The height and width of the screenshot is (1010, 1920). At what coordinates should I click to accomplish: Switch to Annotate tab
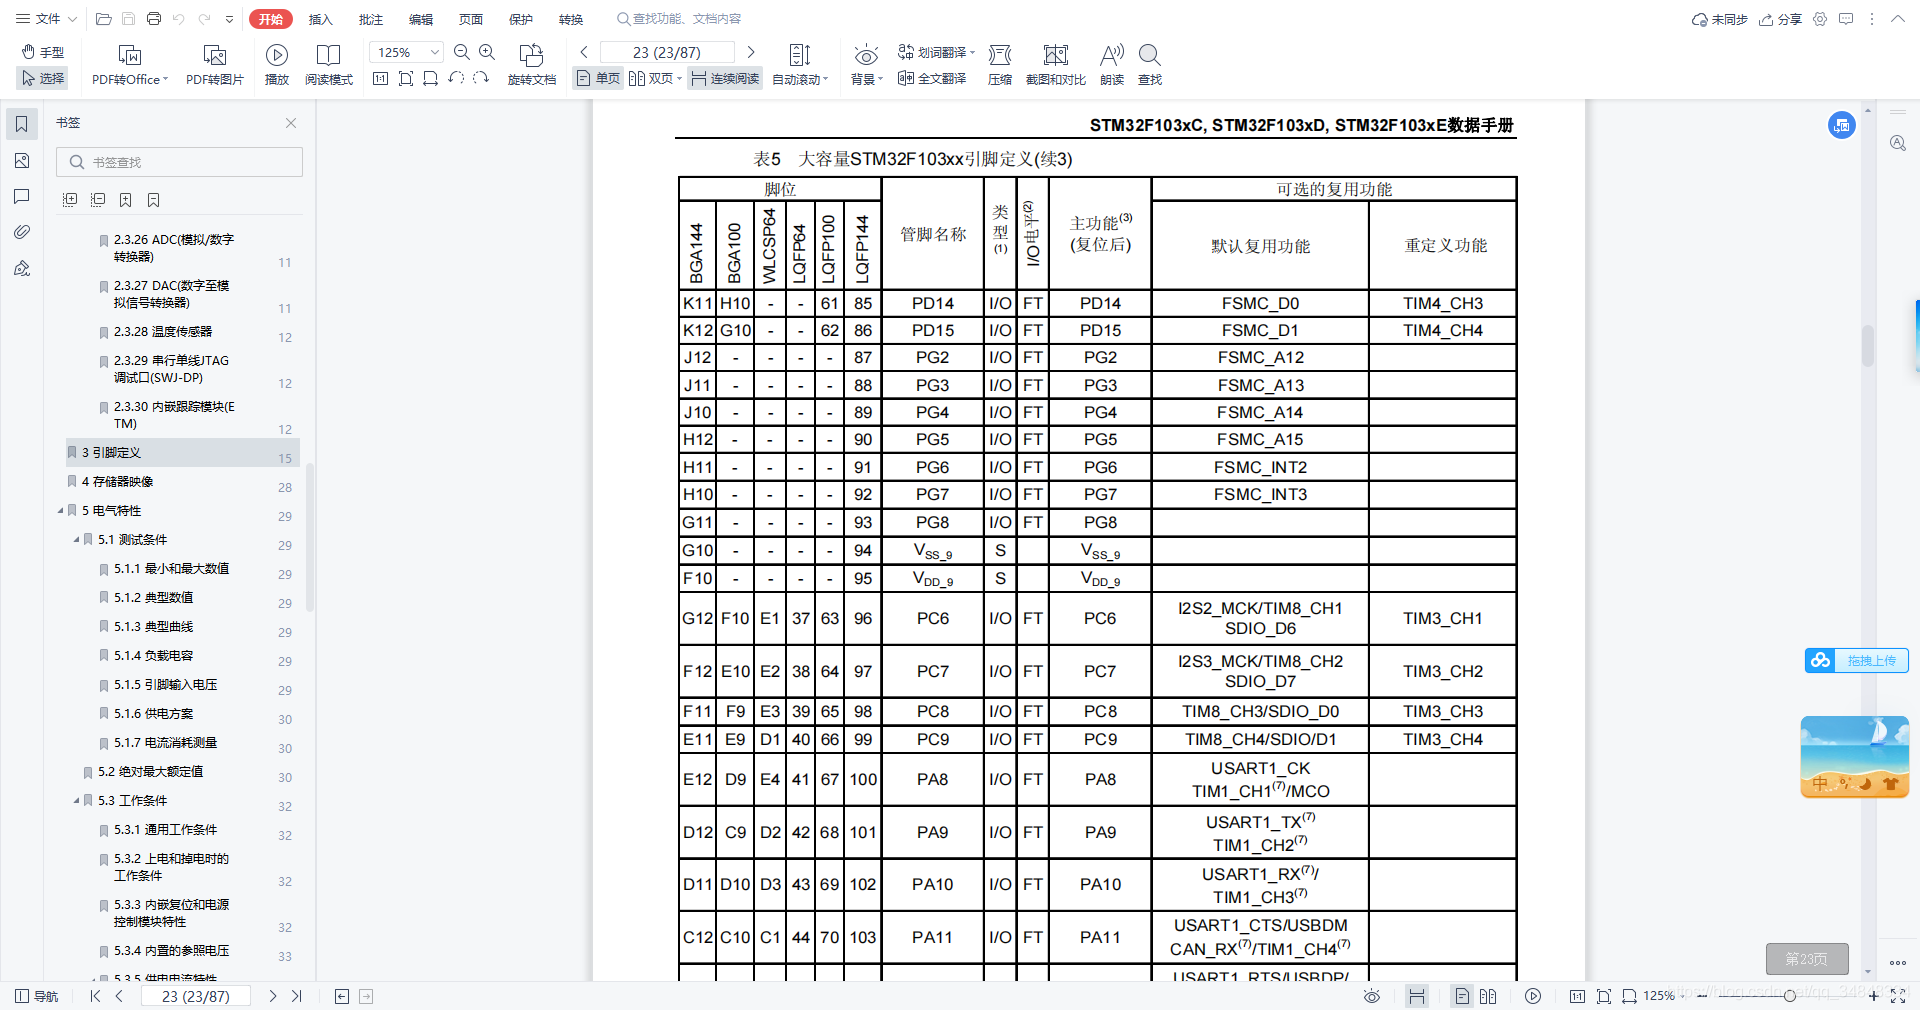point(371,19)
